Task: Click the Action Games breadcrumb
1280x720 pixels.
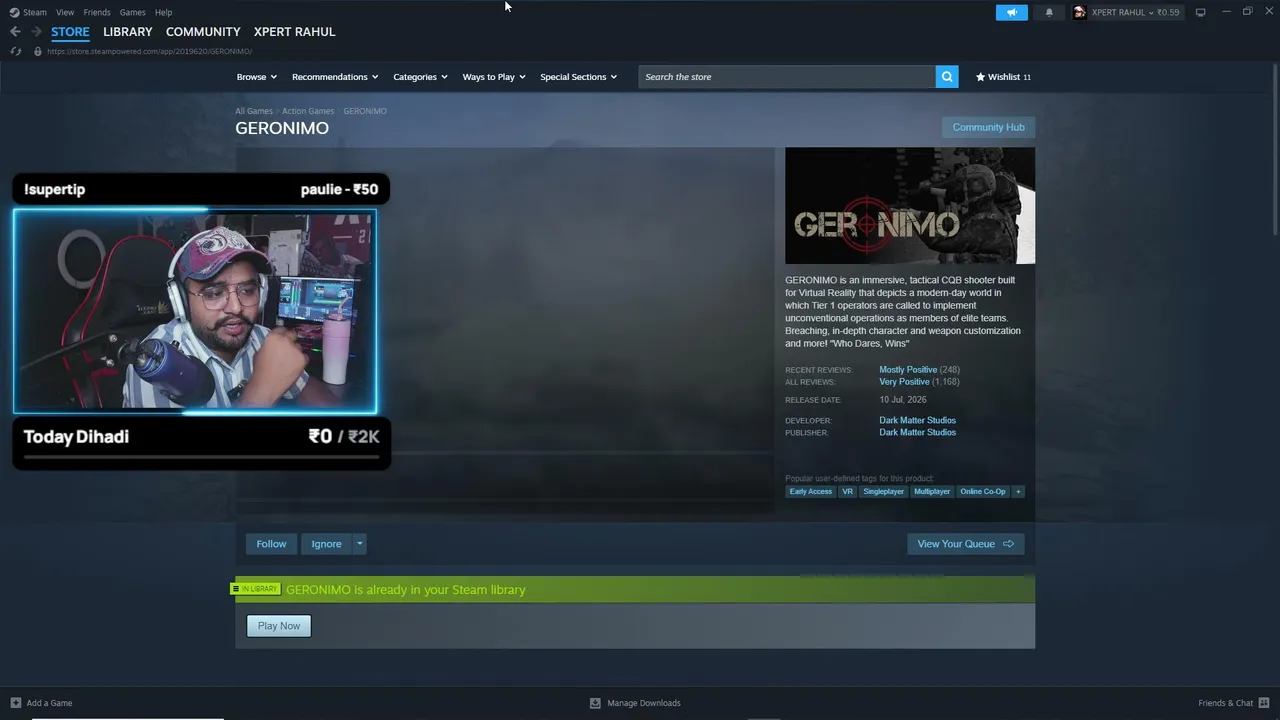Action: [x=308, y=111]
